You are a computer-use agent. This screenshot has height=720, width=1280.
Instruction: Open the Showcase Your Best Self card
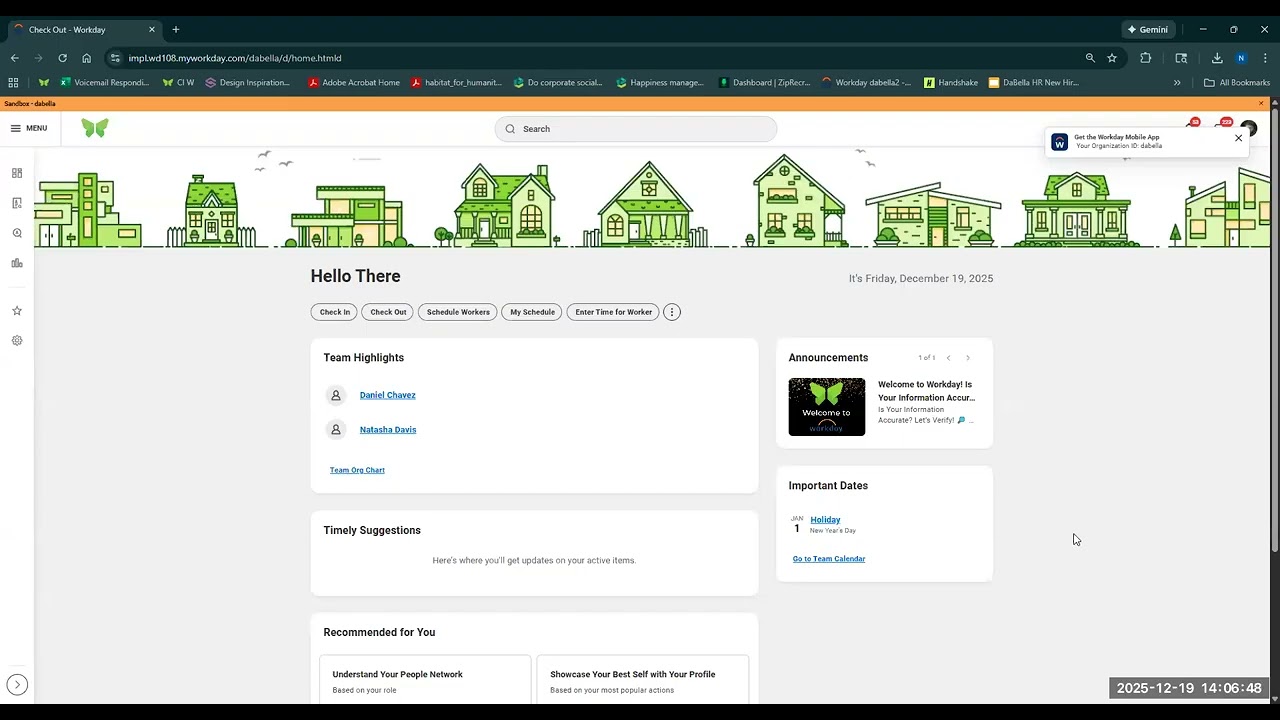coord(643,680)
